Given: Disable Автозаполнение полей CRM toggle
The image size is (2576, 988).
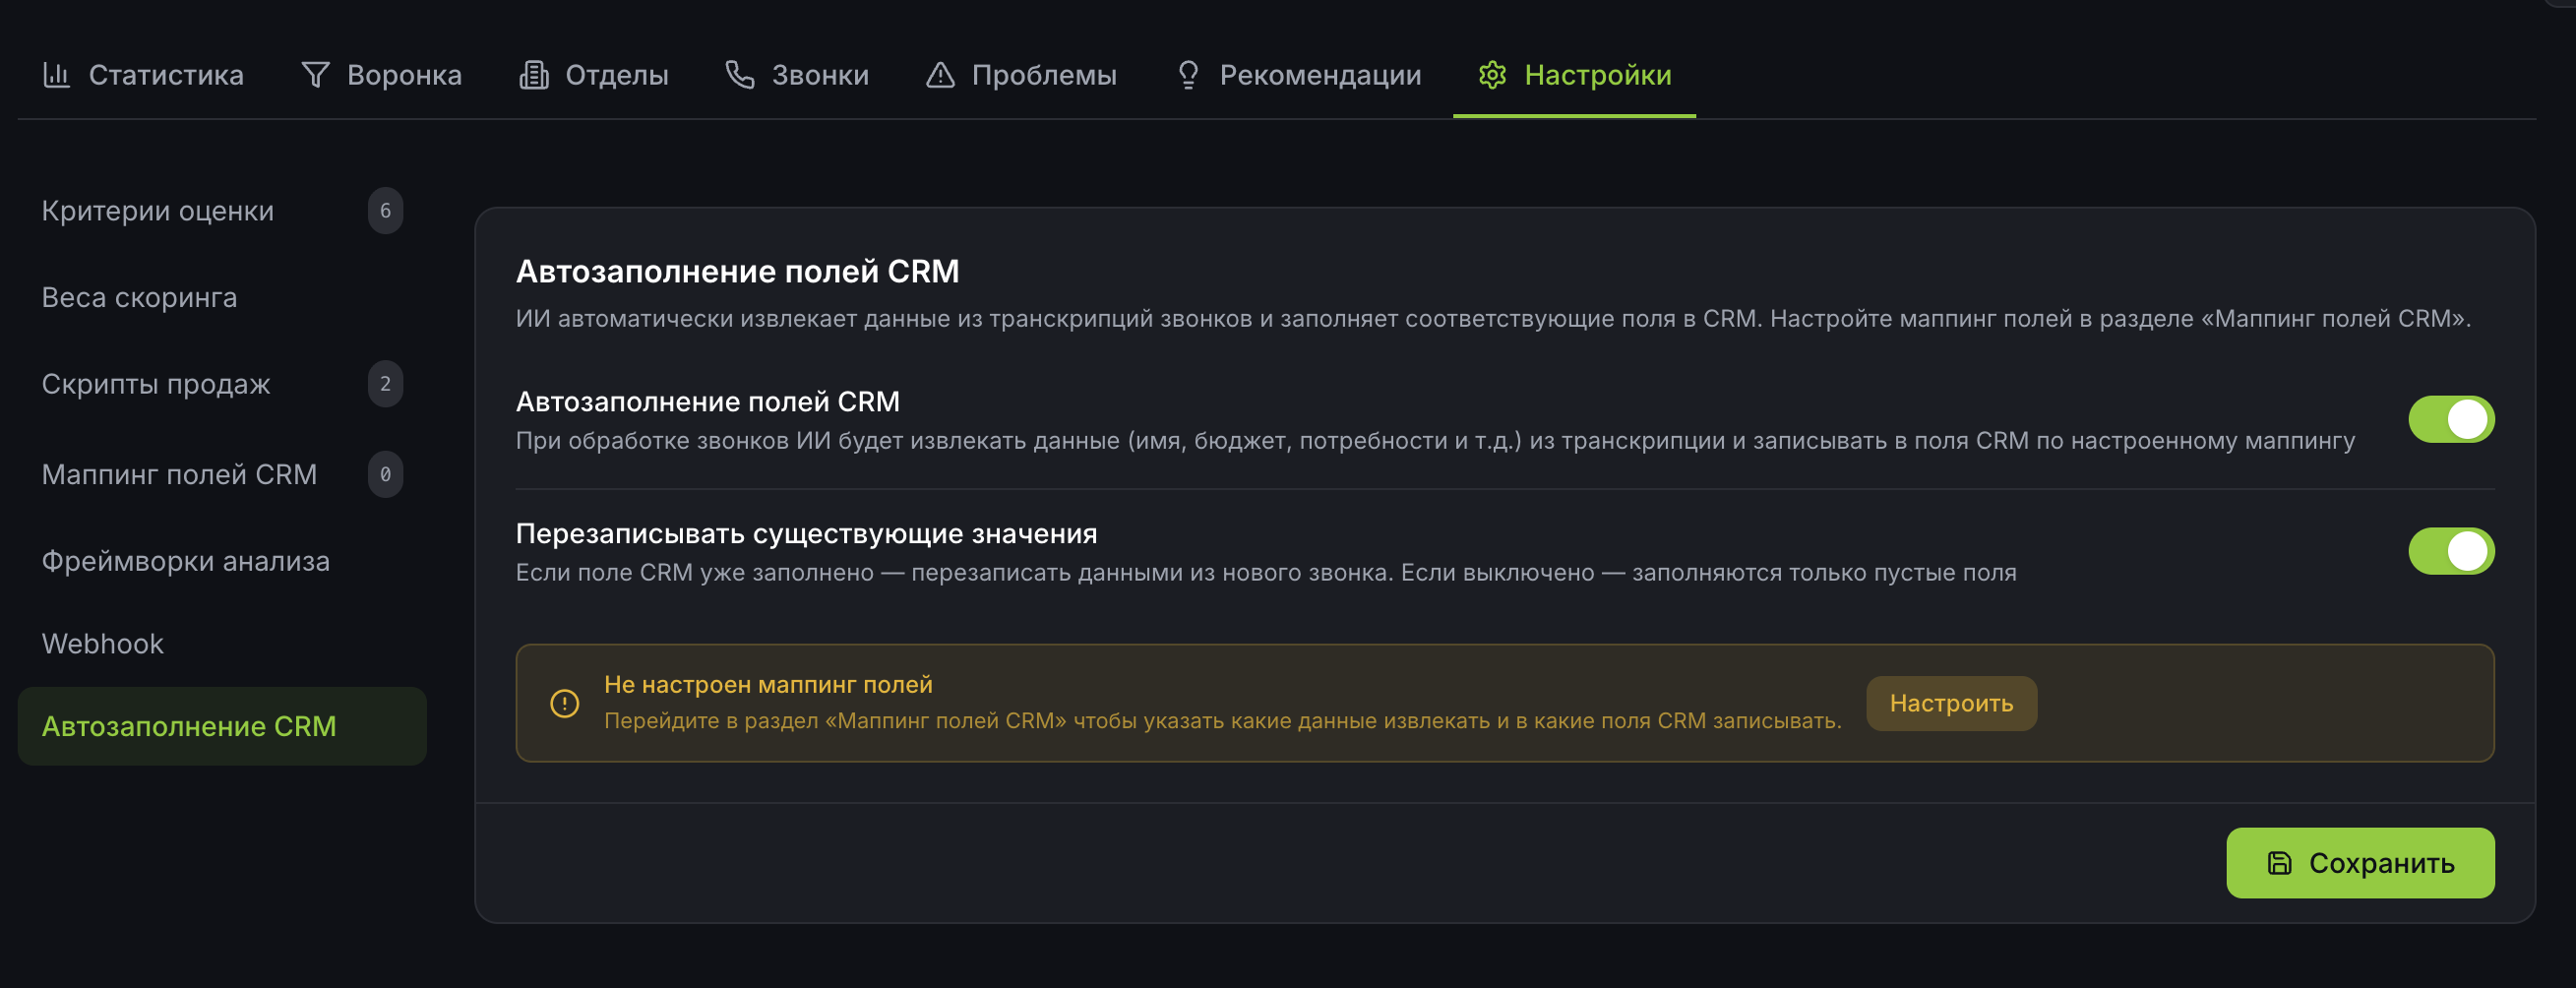Looking at the screenshot, I should click(2452, 419).
